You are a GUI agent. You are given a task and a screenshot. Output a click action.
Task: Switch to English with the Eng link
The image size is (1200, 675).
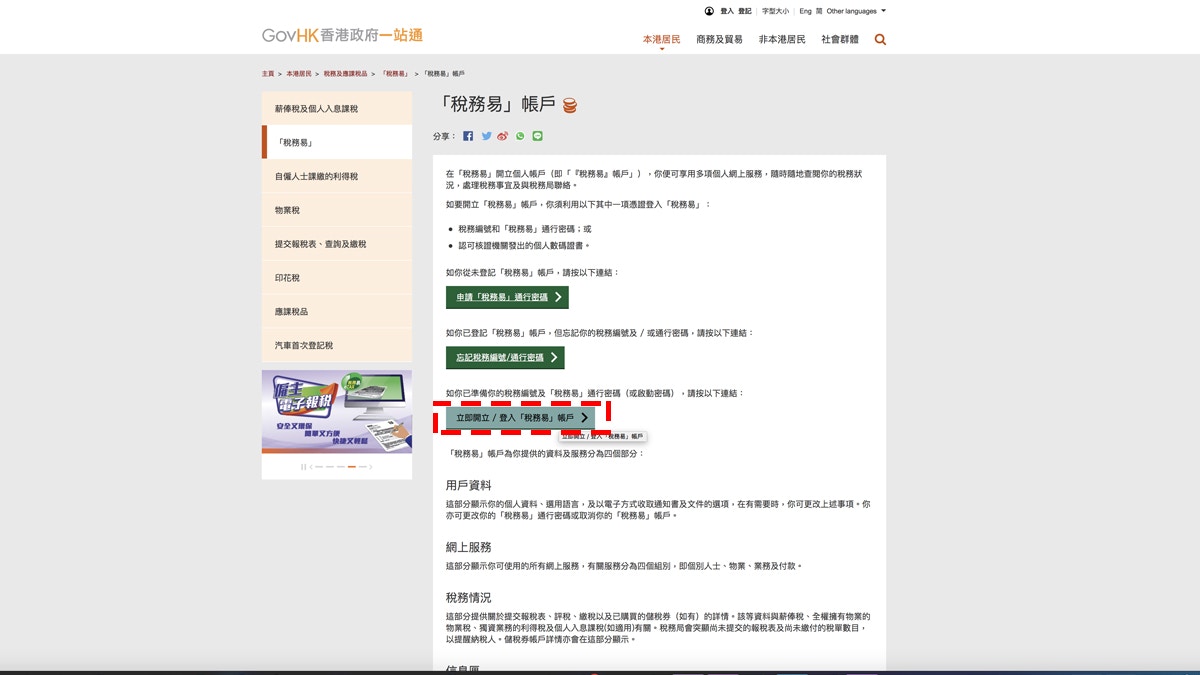pos(804,10)
